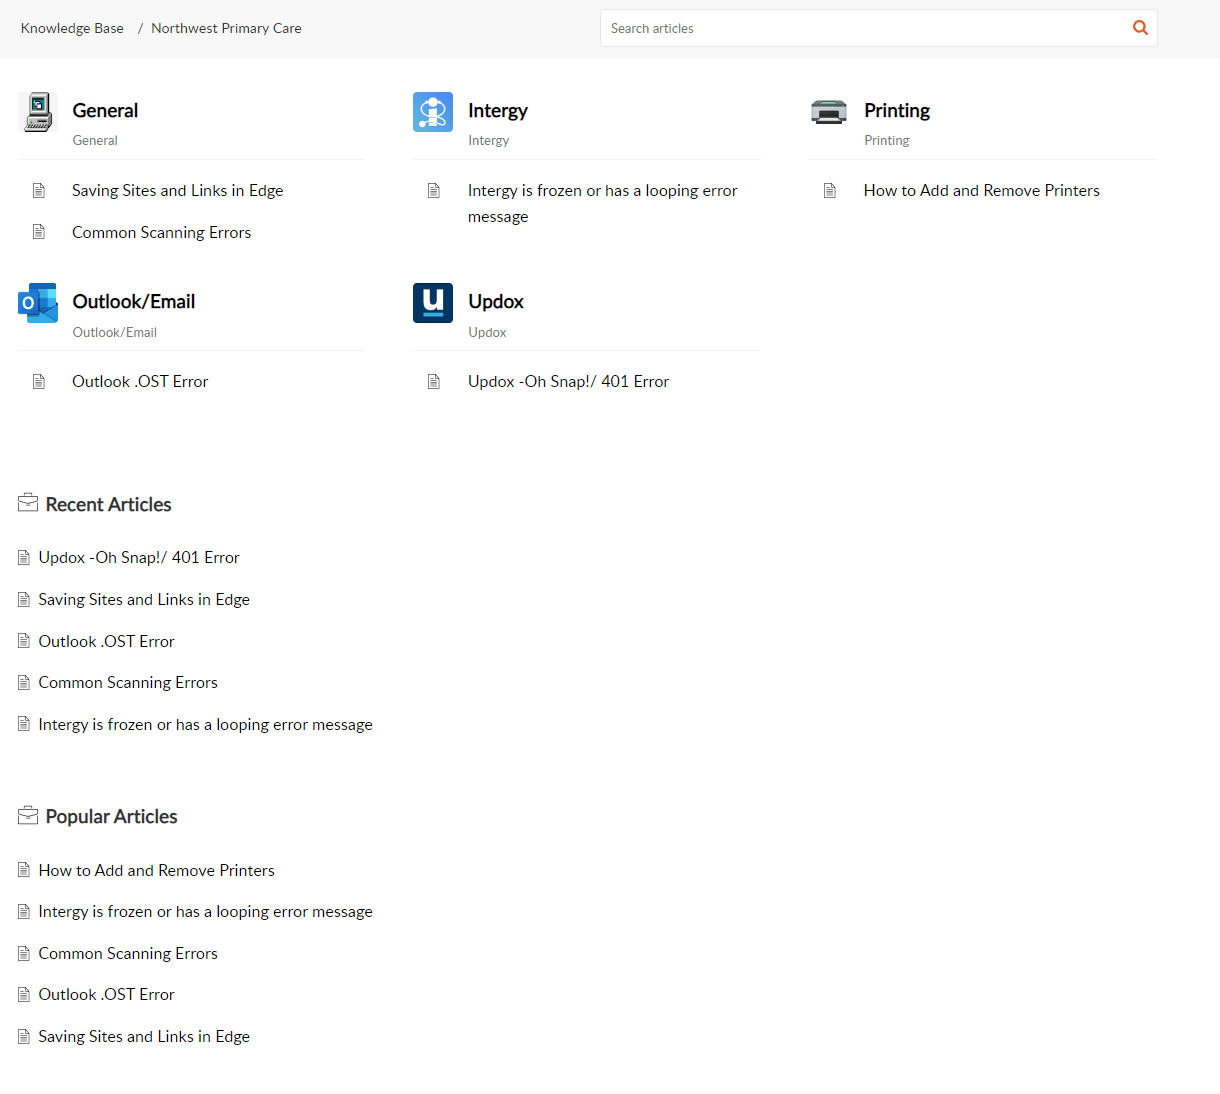Screen dimensions: 1220x1094
Task: Click the Intergy category icon
Action: (x=433, y=112)
